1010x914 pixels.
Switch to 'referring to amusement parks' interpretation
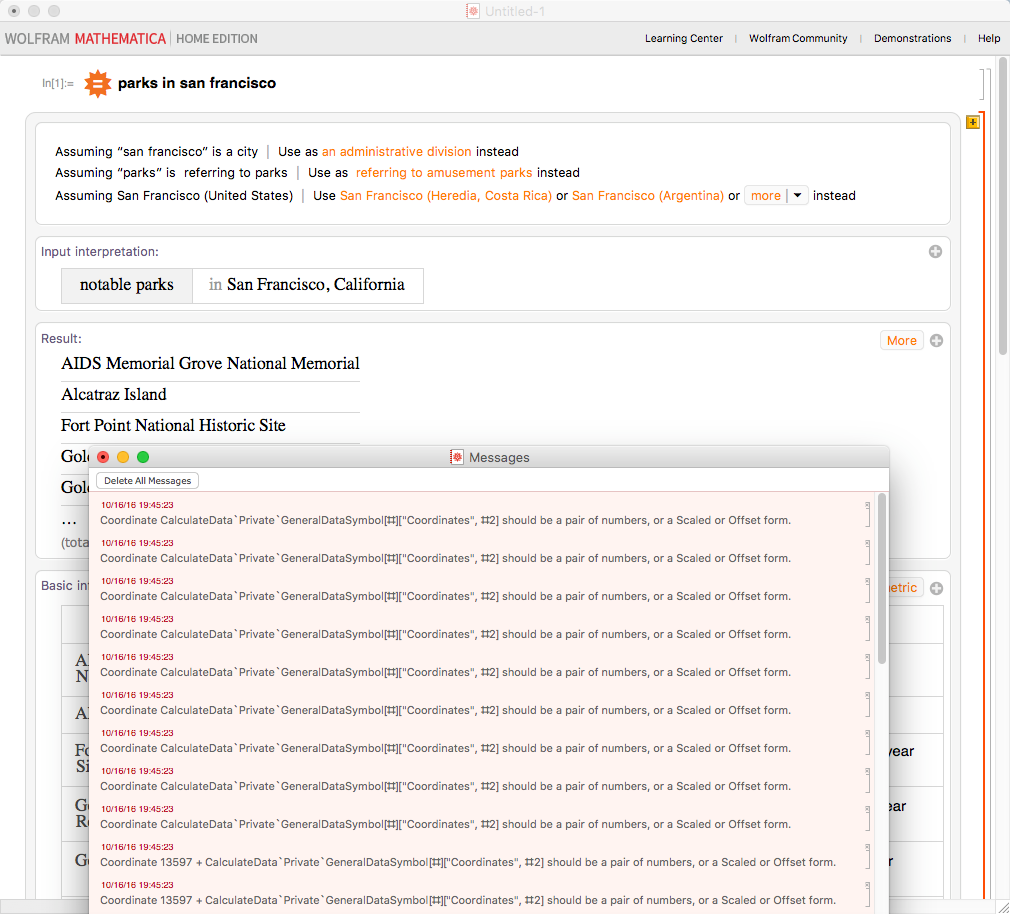pos(444,173)
